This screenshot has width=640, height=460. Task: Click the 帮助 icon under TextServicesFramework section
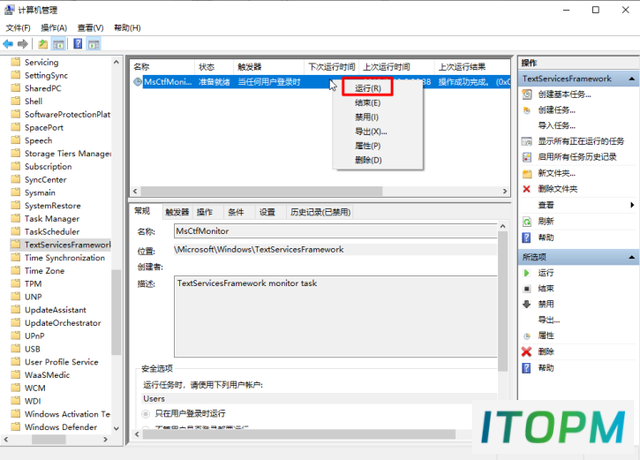coord(527,238)
